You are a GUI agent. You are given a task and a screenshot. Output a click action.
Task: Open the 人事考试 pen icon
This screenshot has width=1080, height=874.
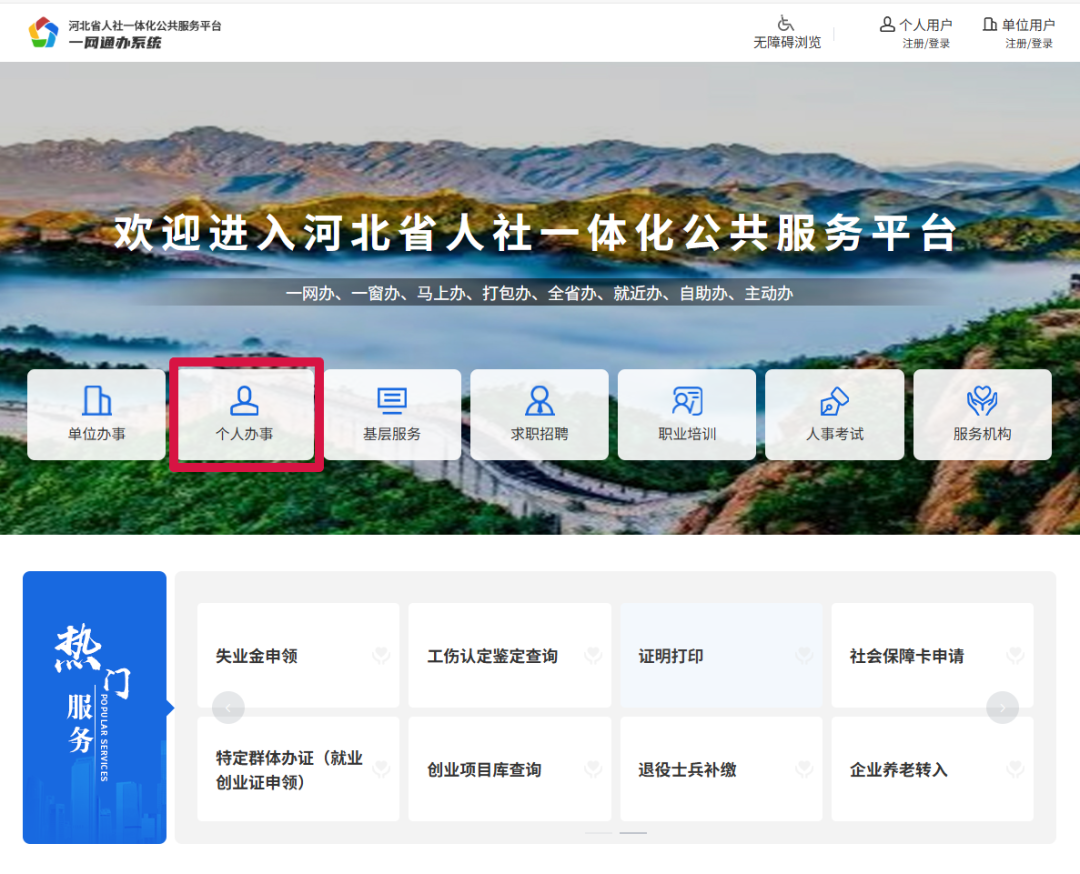coord(834,401)
